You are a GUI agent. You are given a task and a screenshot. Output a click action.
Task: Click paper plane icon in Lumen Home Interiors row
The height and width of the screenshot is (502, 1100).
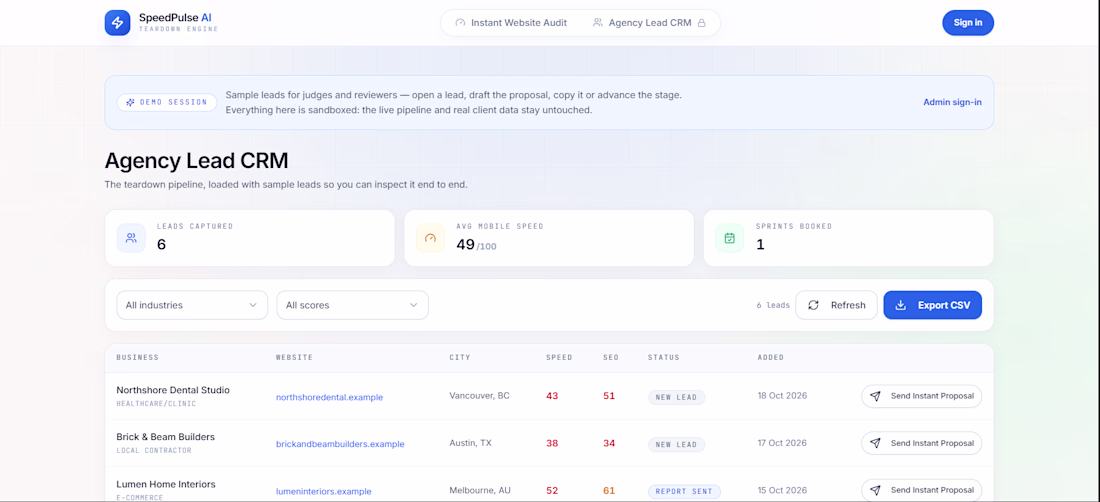coord(875,490)
